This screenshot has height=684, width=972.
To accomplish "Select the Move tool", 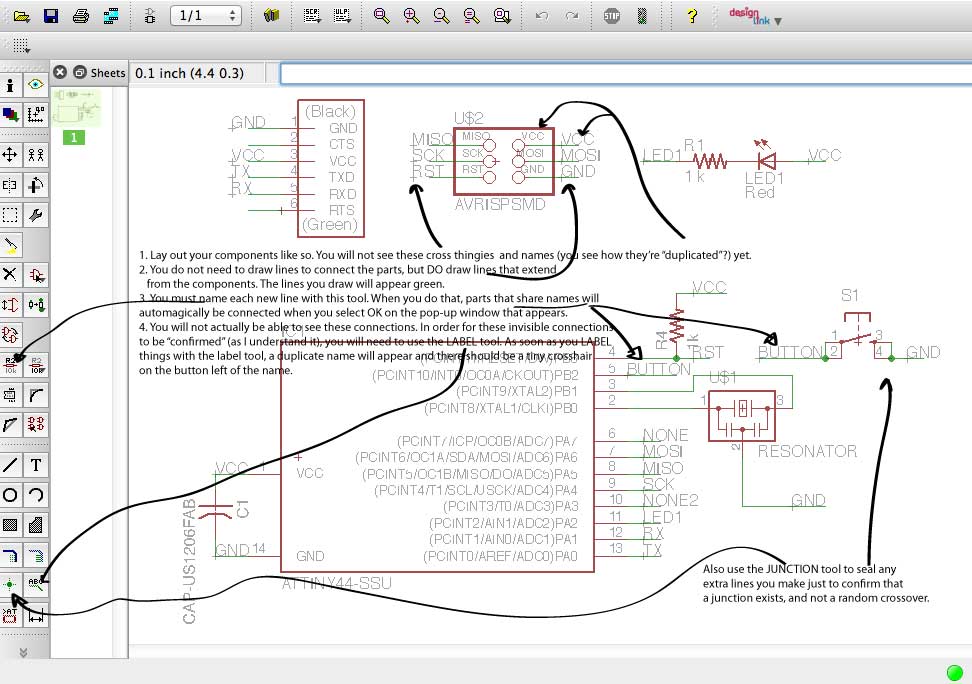I will (x=10, y=154).
